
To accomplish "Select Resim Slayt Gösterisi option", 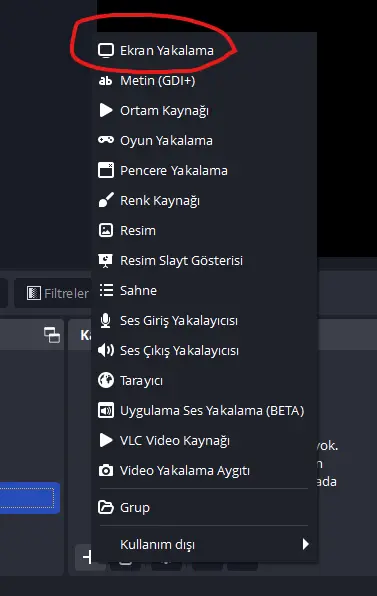I will coord(204,260).
